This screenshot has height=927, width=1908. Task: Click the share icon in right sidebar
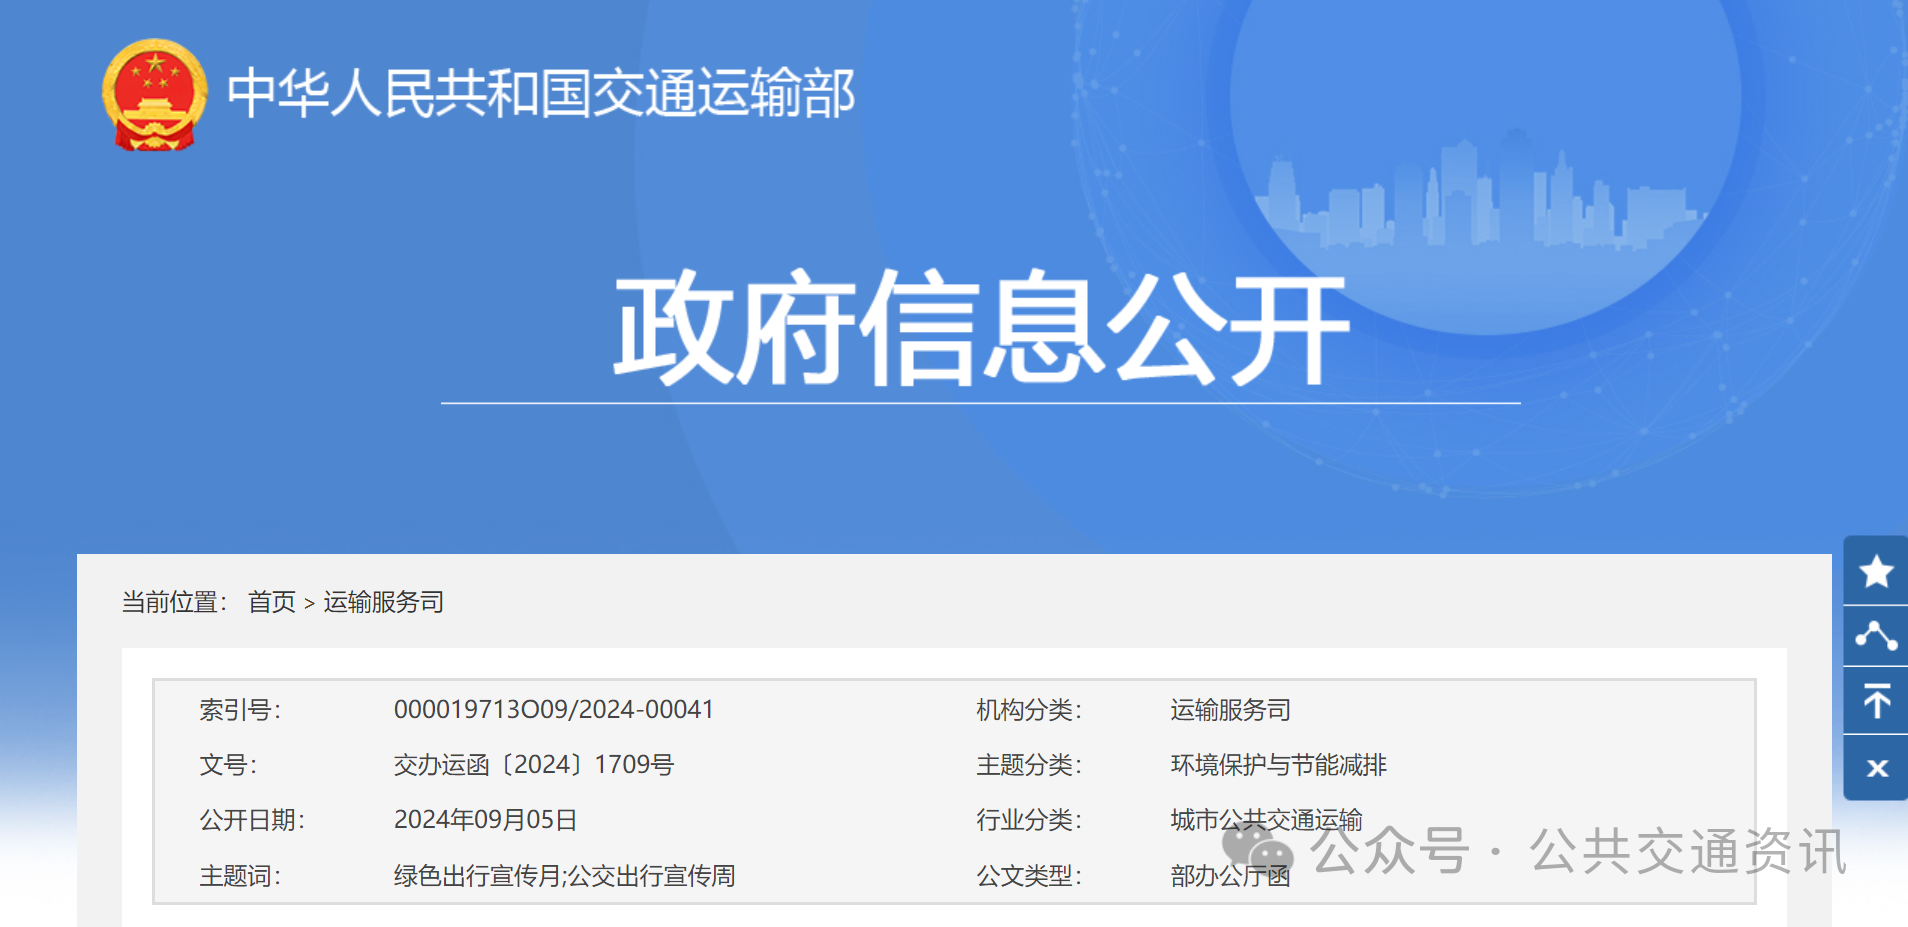(1876, 636)
